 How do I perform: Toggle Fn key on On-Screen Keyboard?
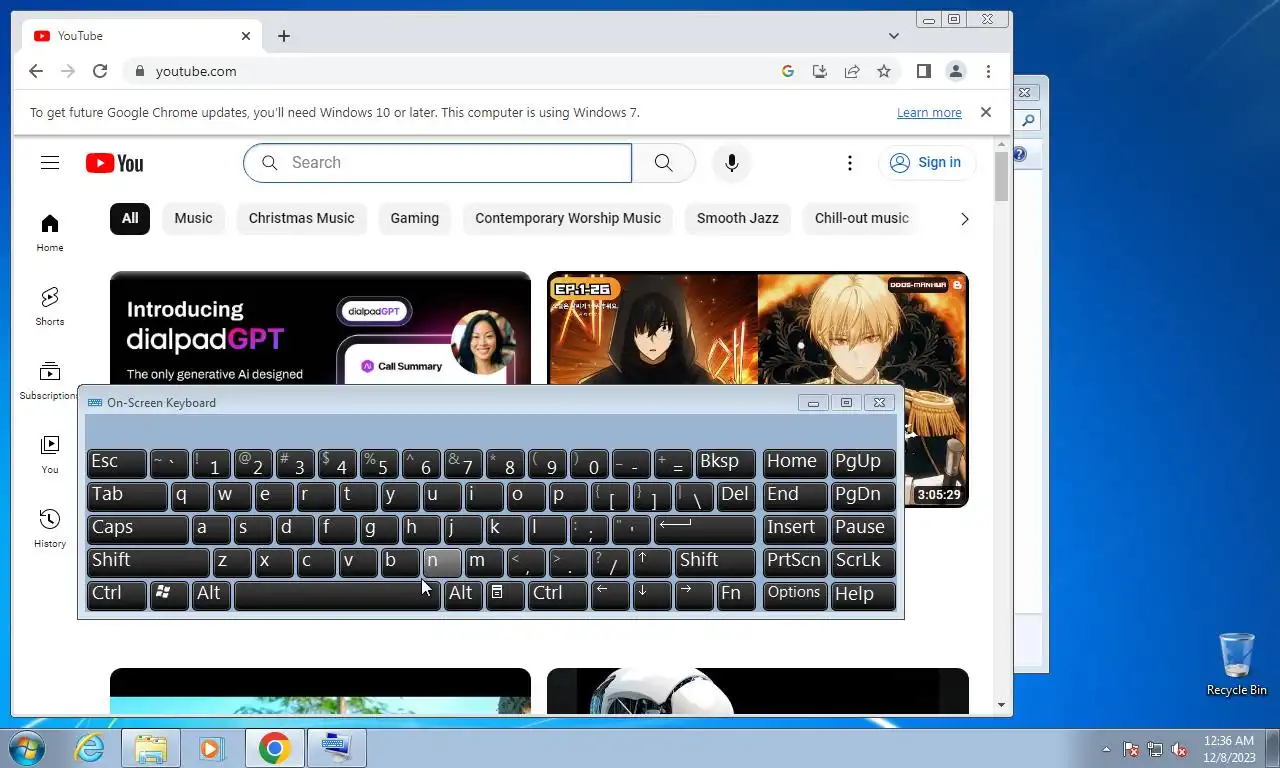pos(736,594)
